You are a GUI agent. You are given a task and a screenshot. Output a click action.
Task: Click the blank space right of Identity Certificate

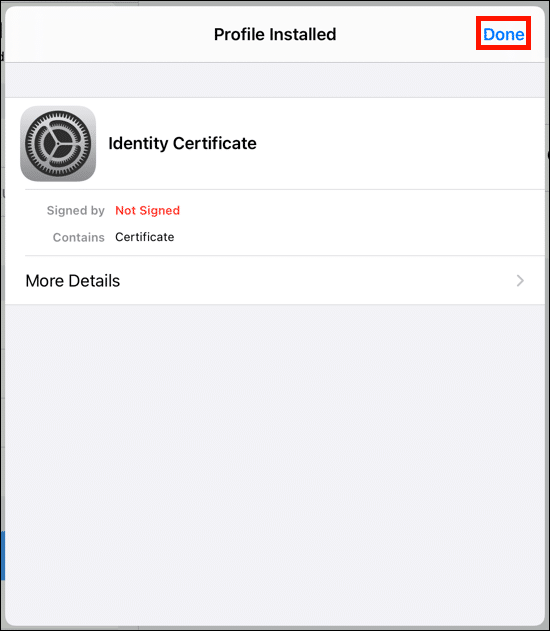click(x=400, y=143)
